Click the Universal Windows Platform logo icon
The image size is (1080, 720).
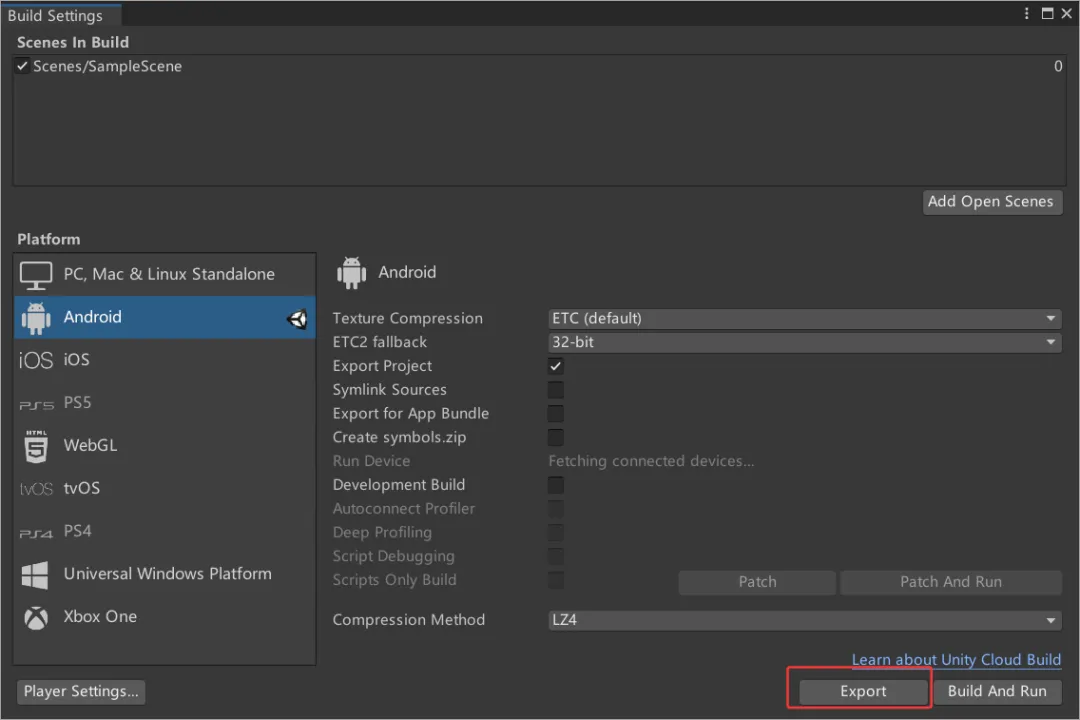coord(36,575)
